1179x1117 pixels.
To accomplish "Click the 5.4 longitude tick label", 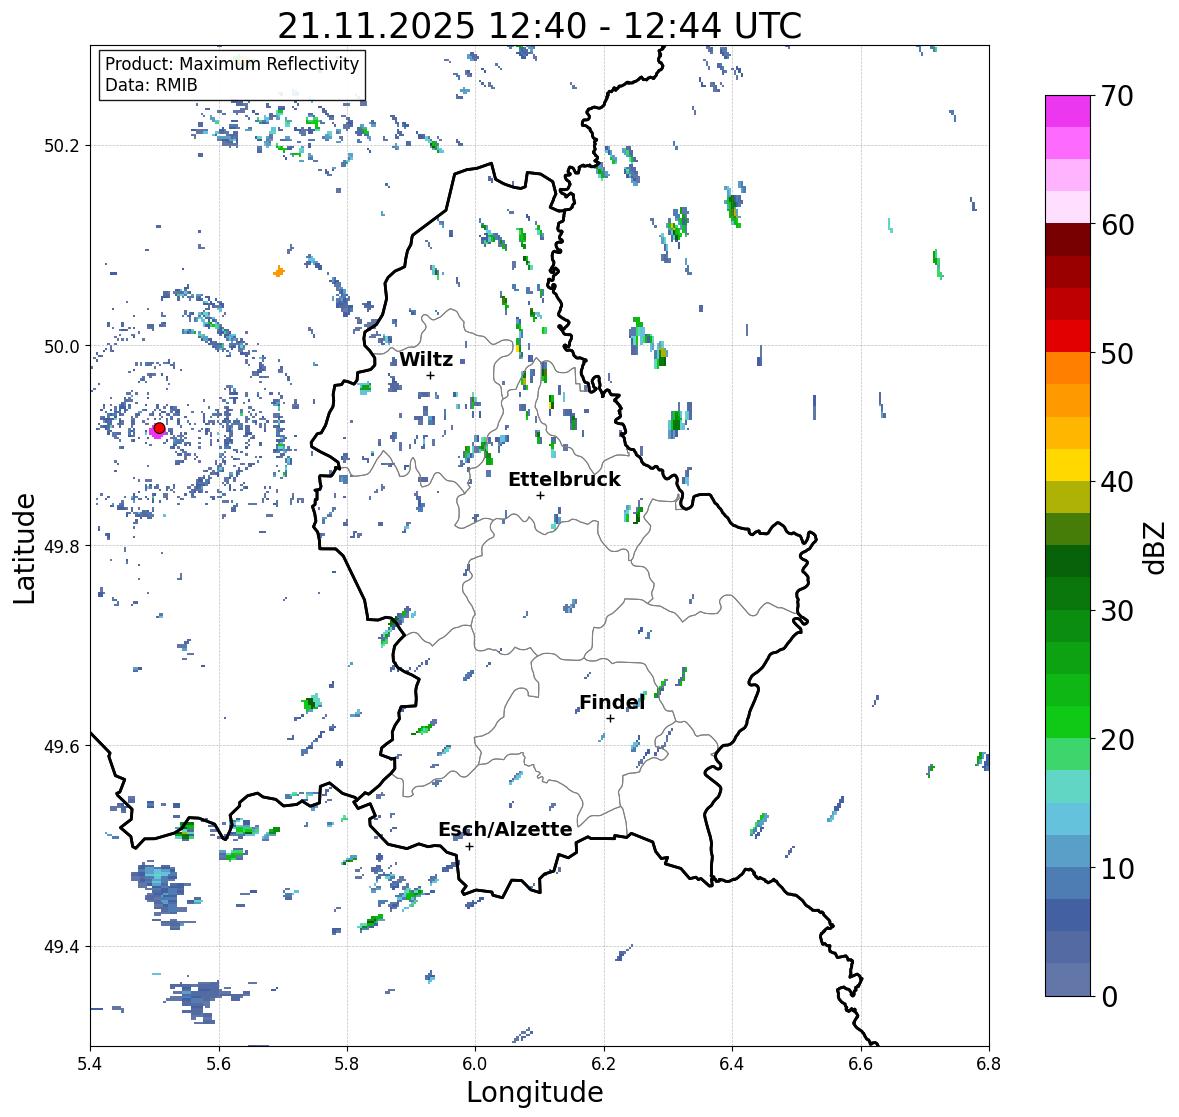I will pyautogui.click(x=90, y=1064).
